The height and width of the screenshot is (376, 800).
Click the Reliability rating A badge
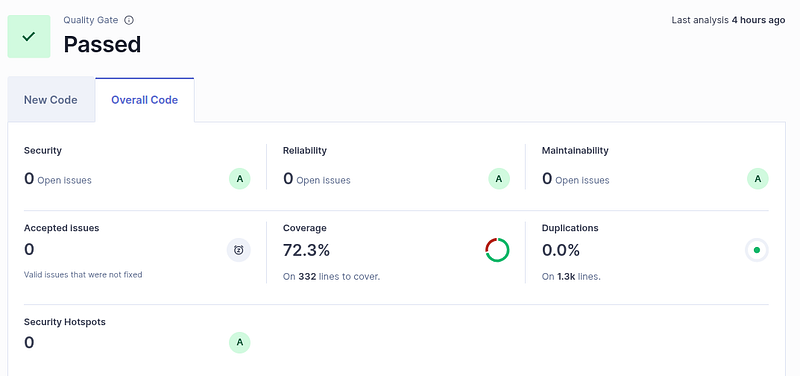coord(499,179)
